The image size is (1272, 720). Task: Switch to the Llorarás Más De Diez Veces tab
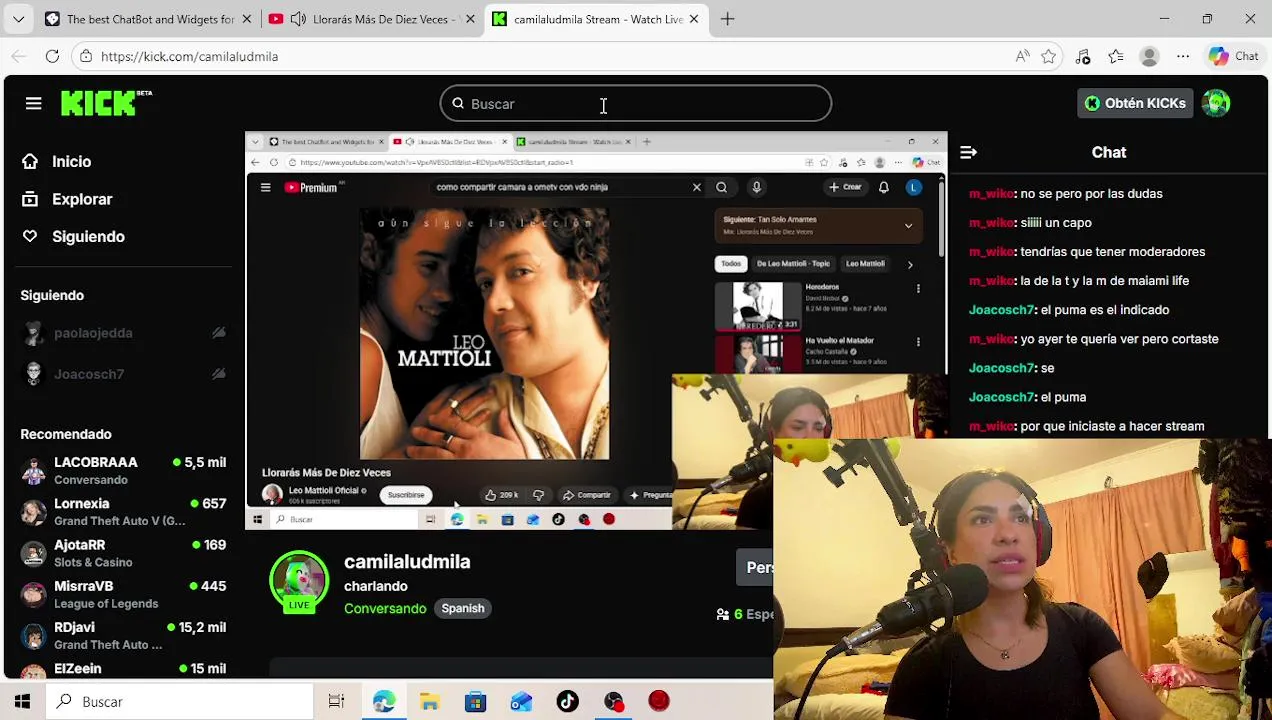pos(372,19)
